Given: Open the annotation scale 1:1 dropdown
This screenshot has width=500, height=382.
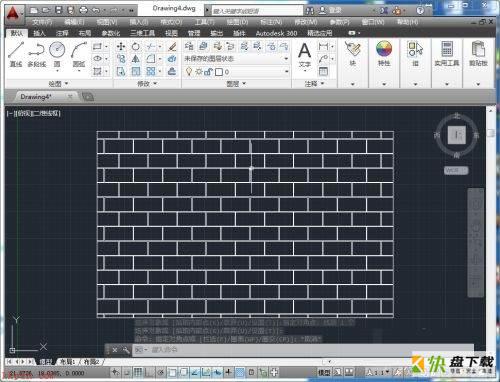Looking at the screenshot, I should tap(379, 372).
